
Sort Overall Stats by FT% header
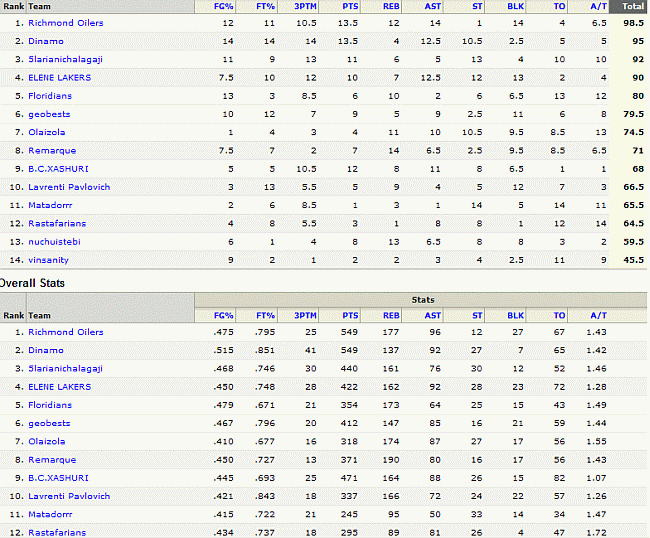(x=265, y=315)
